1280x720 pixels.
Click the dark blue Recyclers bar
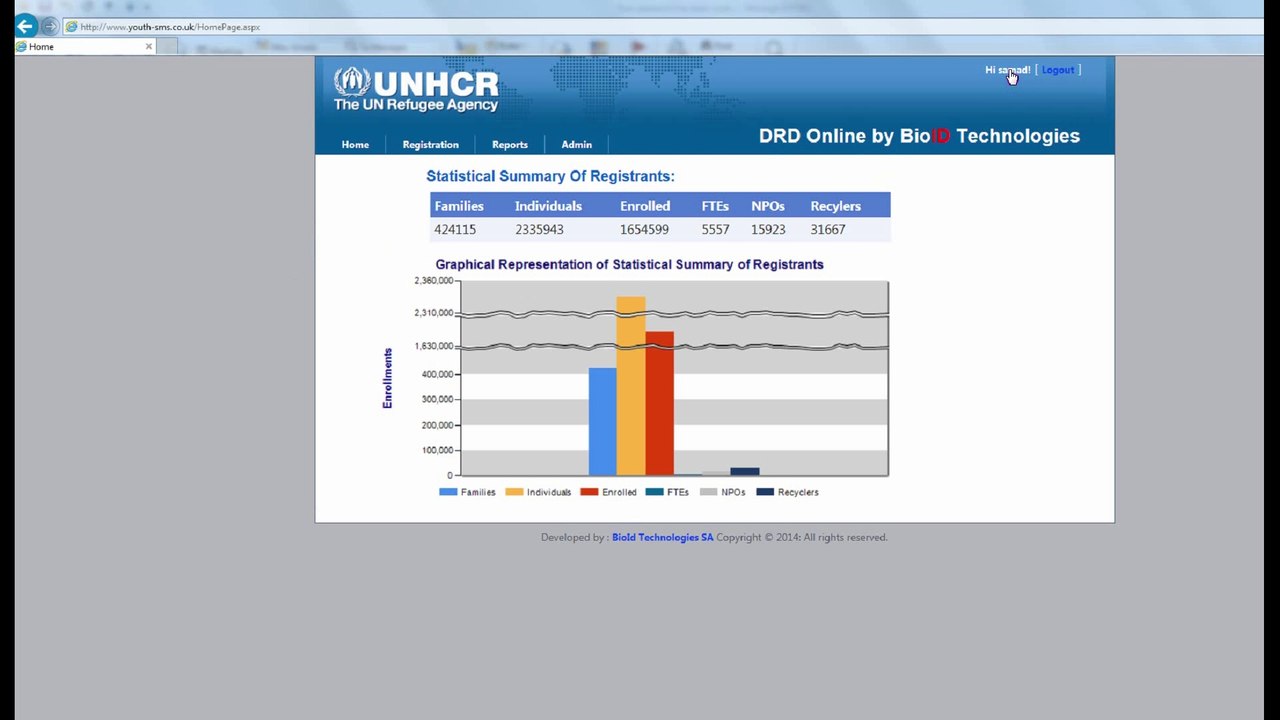tap(745, 471)
